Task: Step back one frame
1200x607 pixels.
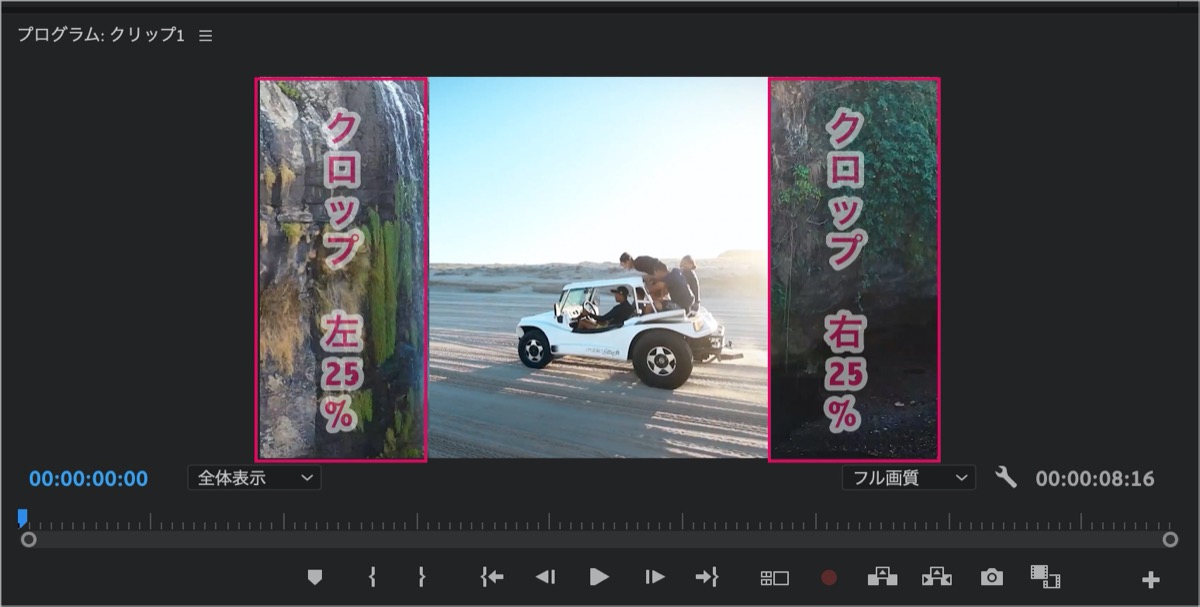Action: 545,577
